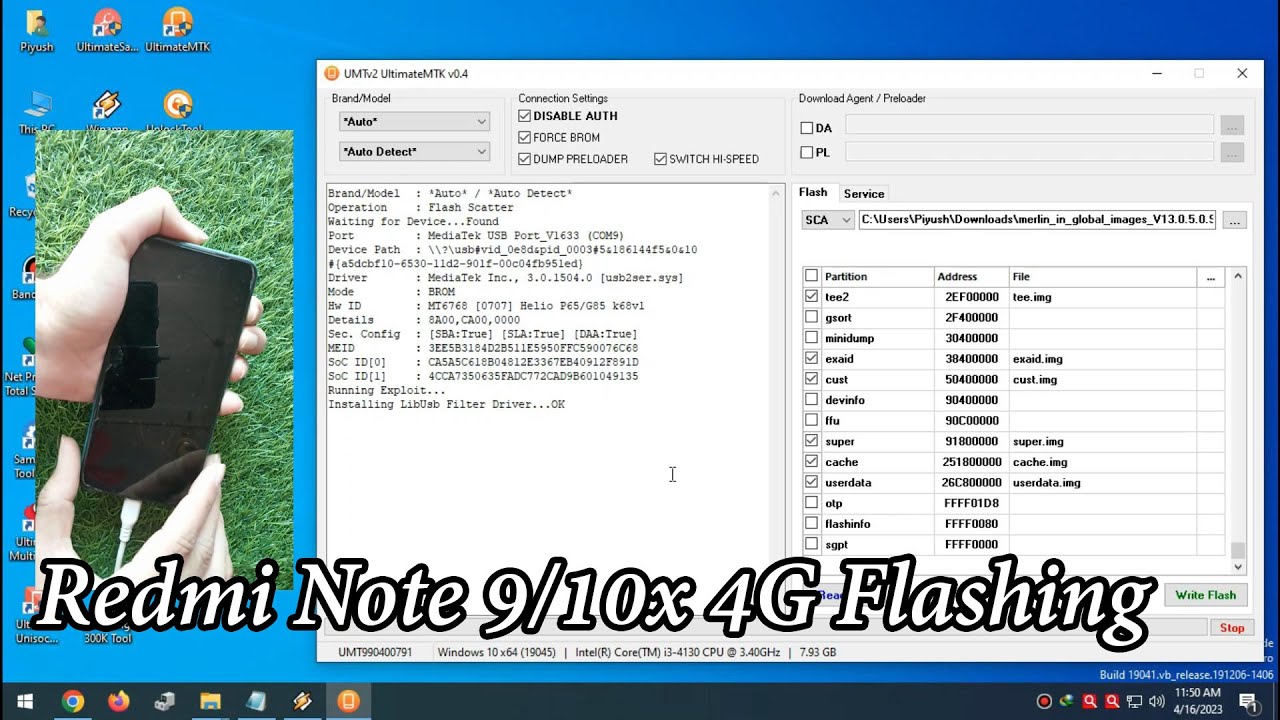Open the Winamp desktop shortcut
The height and width of the screenshot is (720, 1280).
coord(107,112)
